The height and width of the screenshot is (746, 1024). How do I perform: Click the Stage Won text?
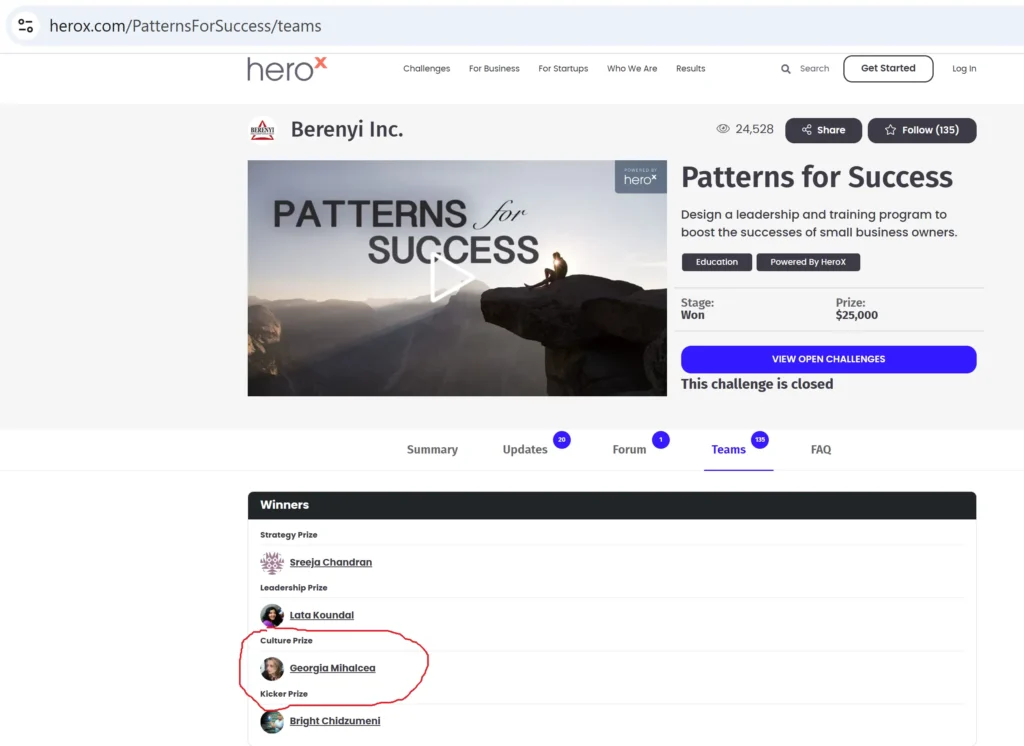tap(697, 309)
